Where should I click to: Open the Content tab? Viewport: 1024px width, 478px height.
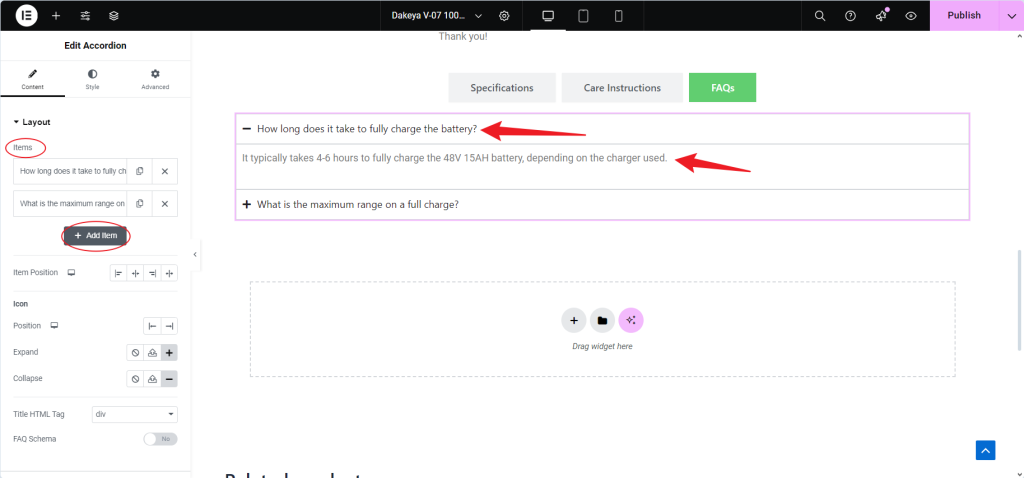tap(33, 79)
